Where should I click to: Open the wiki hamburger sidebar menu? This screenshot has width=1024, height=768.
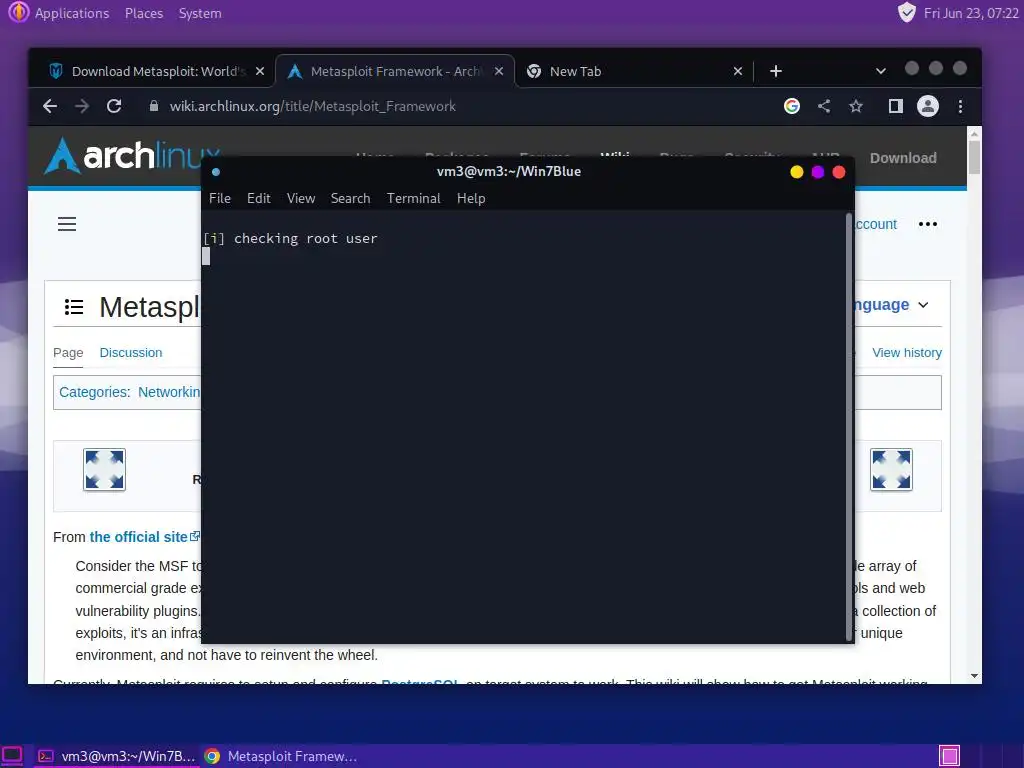pos(67,224)
